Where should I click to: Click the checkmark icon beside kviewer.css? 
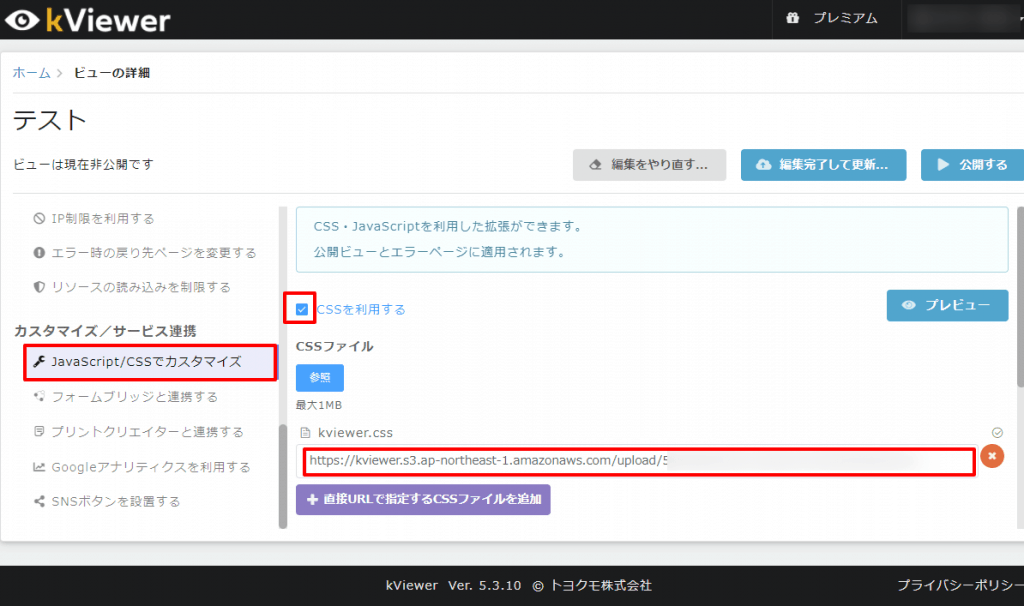click(997, 433)
